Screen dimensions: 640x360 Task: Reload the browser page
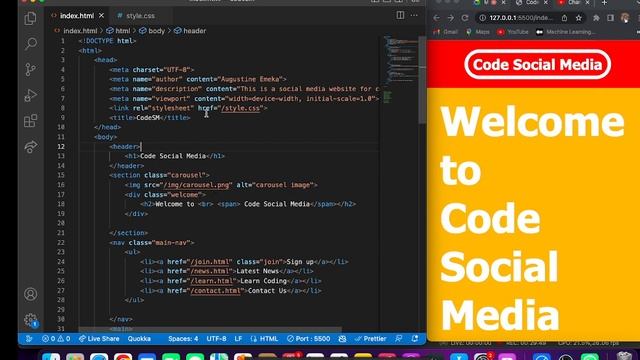coord(465,18)
